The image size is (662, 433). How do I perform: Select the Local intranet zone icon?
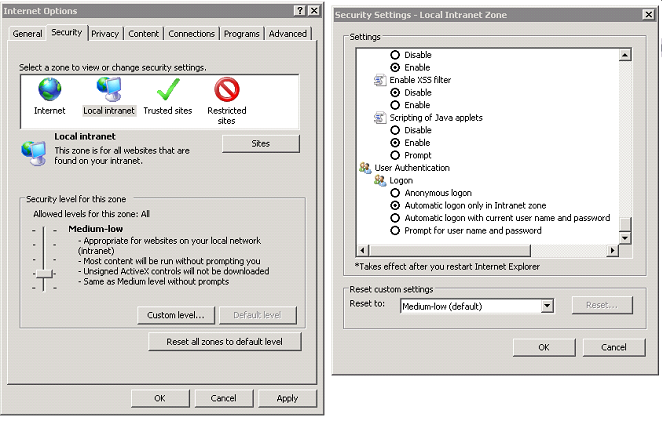tap(109, 89)
